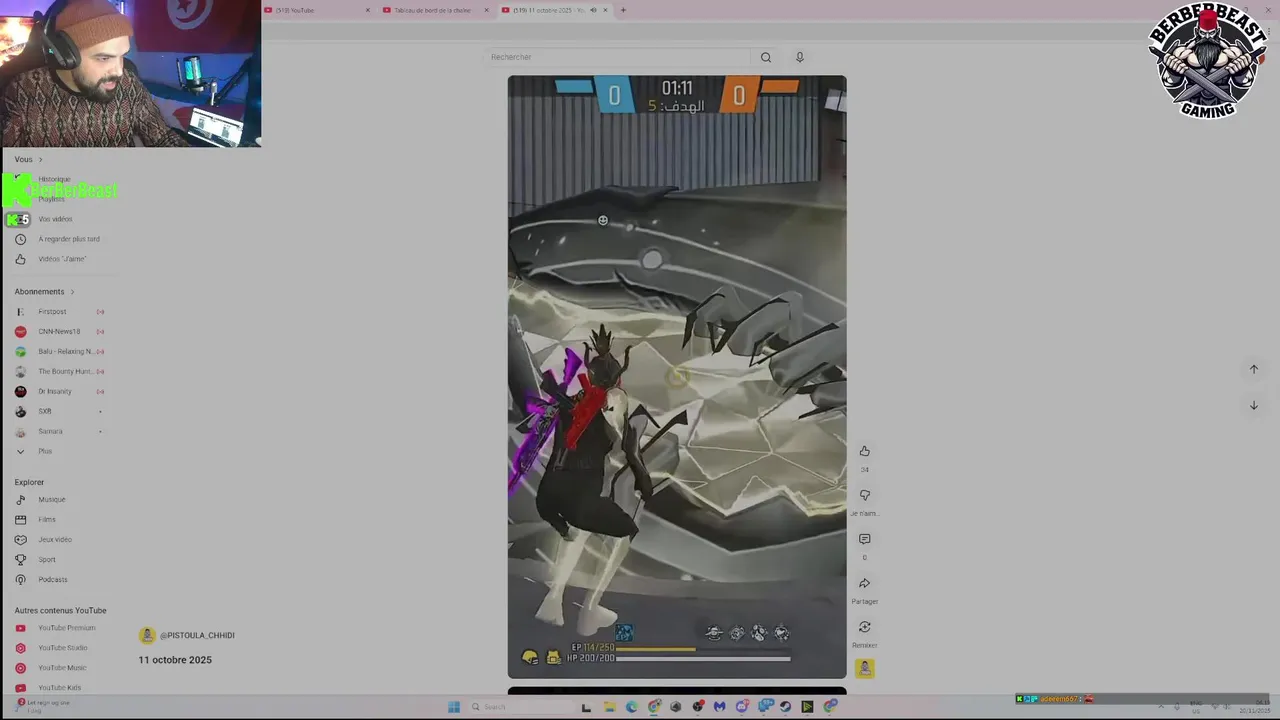Open Dr Insanity channel subscription

click(x=59, y=392)
